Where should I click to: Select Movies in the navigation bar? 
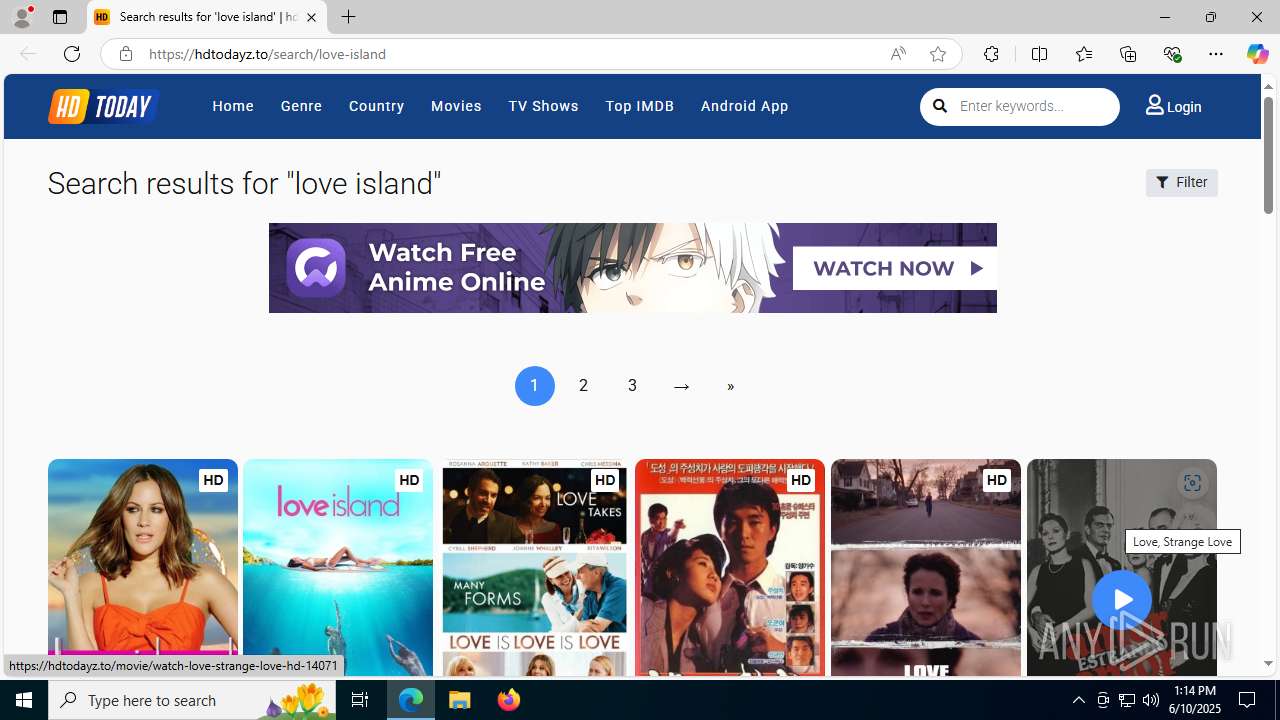[456, 106]
